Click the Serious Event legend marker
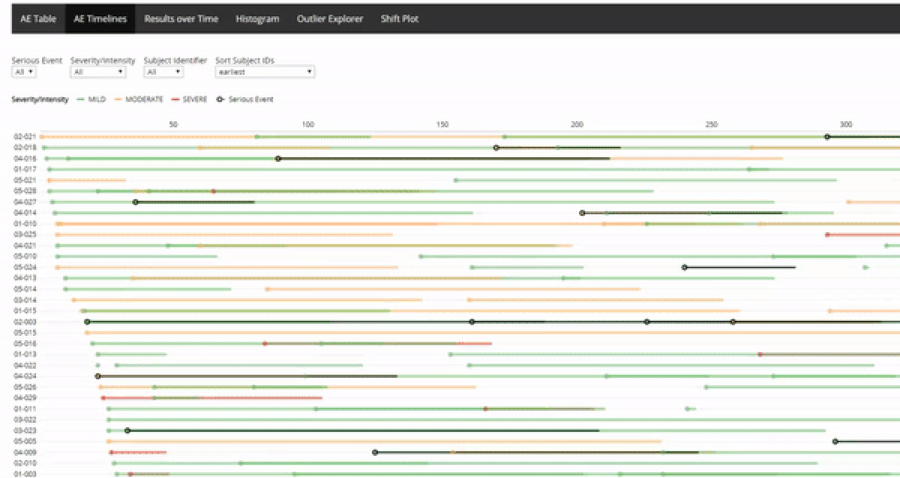The image size is (900, 478). click(220, 99)
